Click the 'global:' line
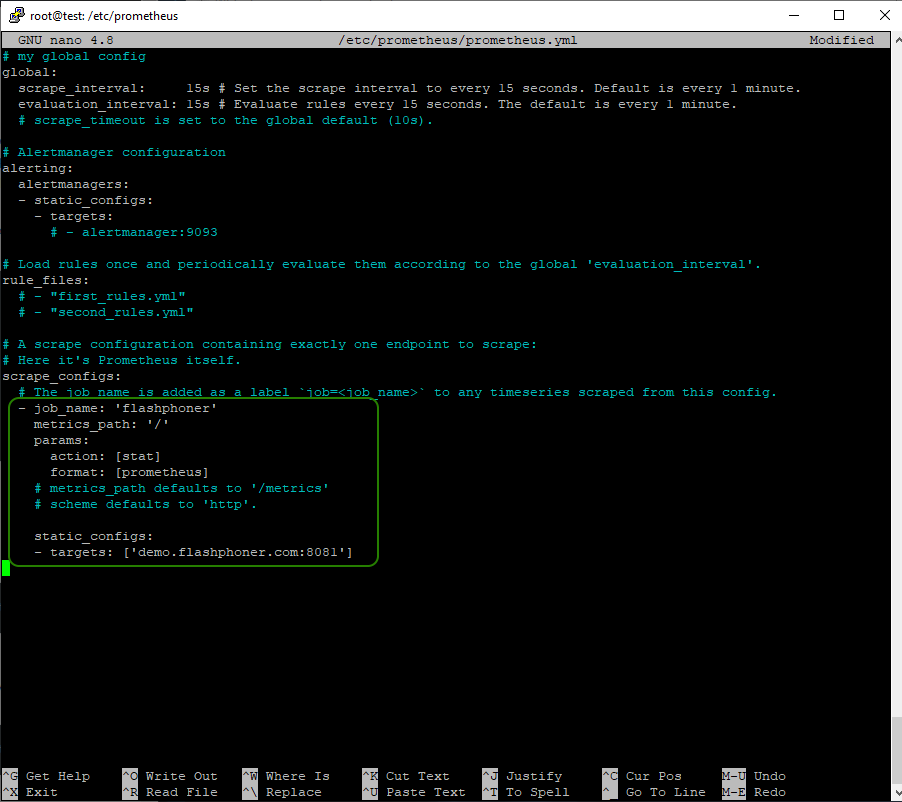 pos(30,72)
